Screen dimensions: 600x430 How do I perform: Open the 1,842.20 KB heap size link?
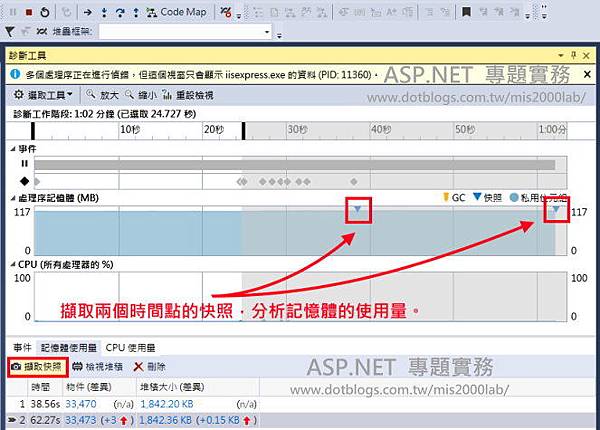click(x=167, y=404)
